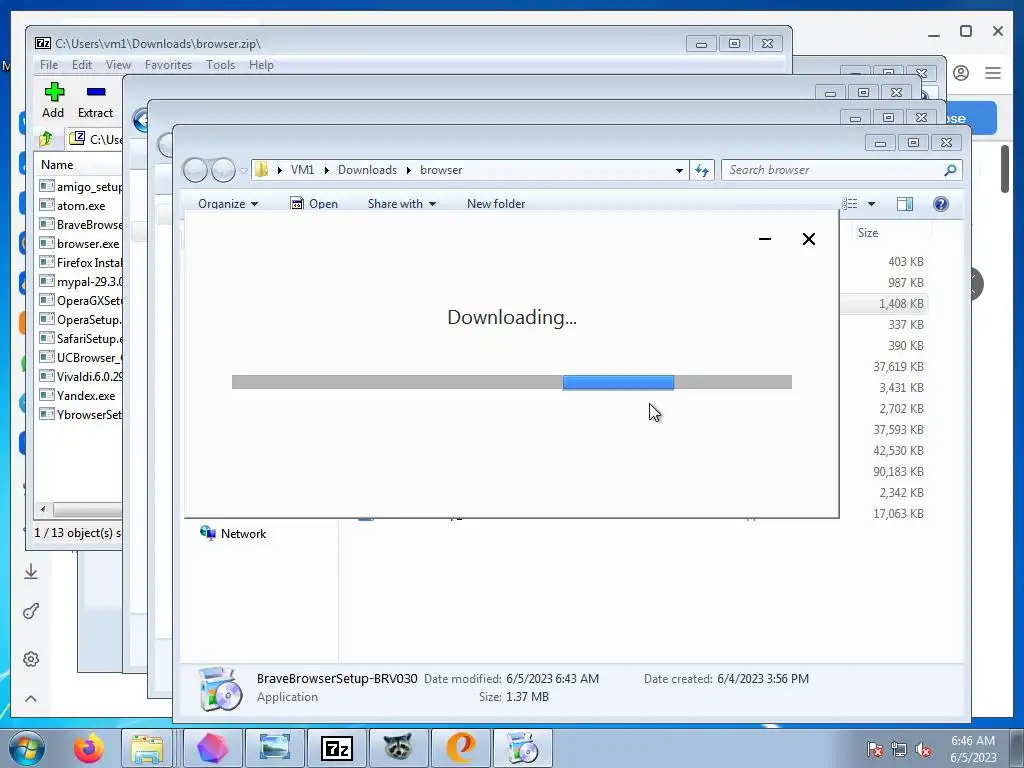Select browser.exe in 7-Zip list
1024x768 pixels.
click(x=80, y=243)
